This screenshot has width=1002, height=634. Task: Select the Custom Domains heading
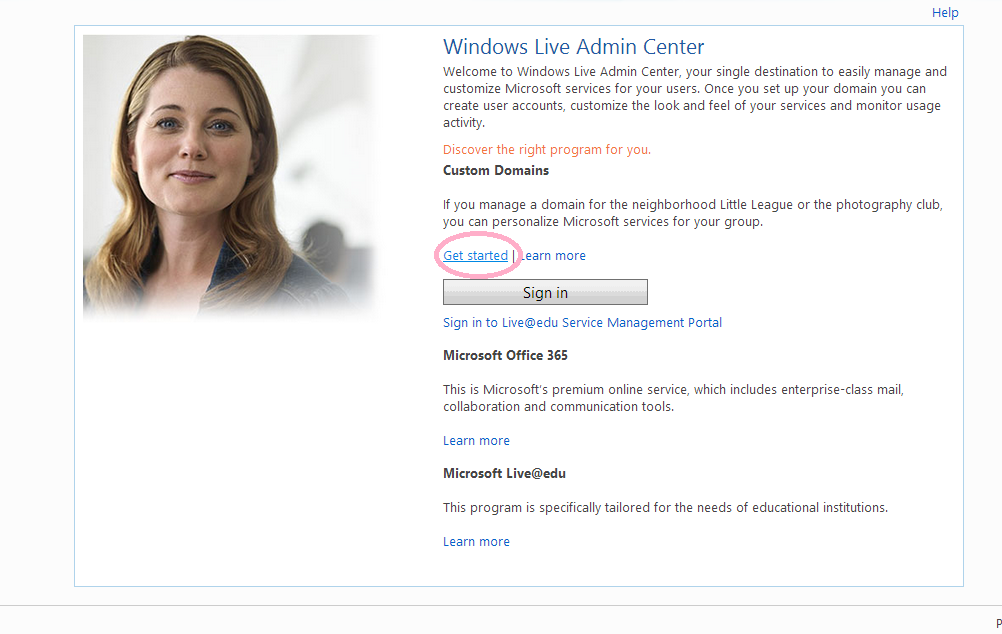point(495,171)
